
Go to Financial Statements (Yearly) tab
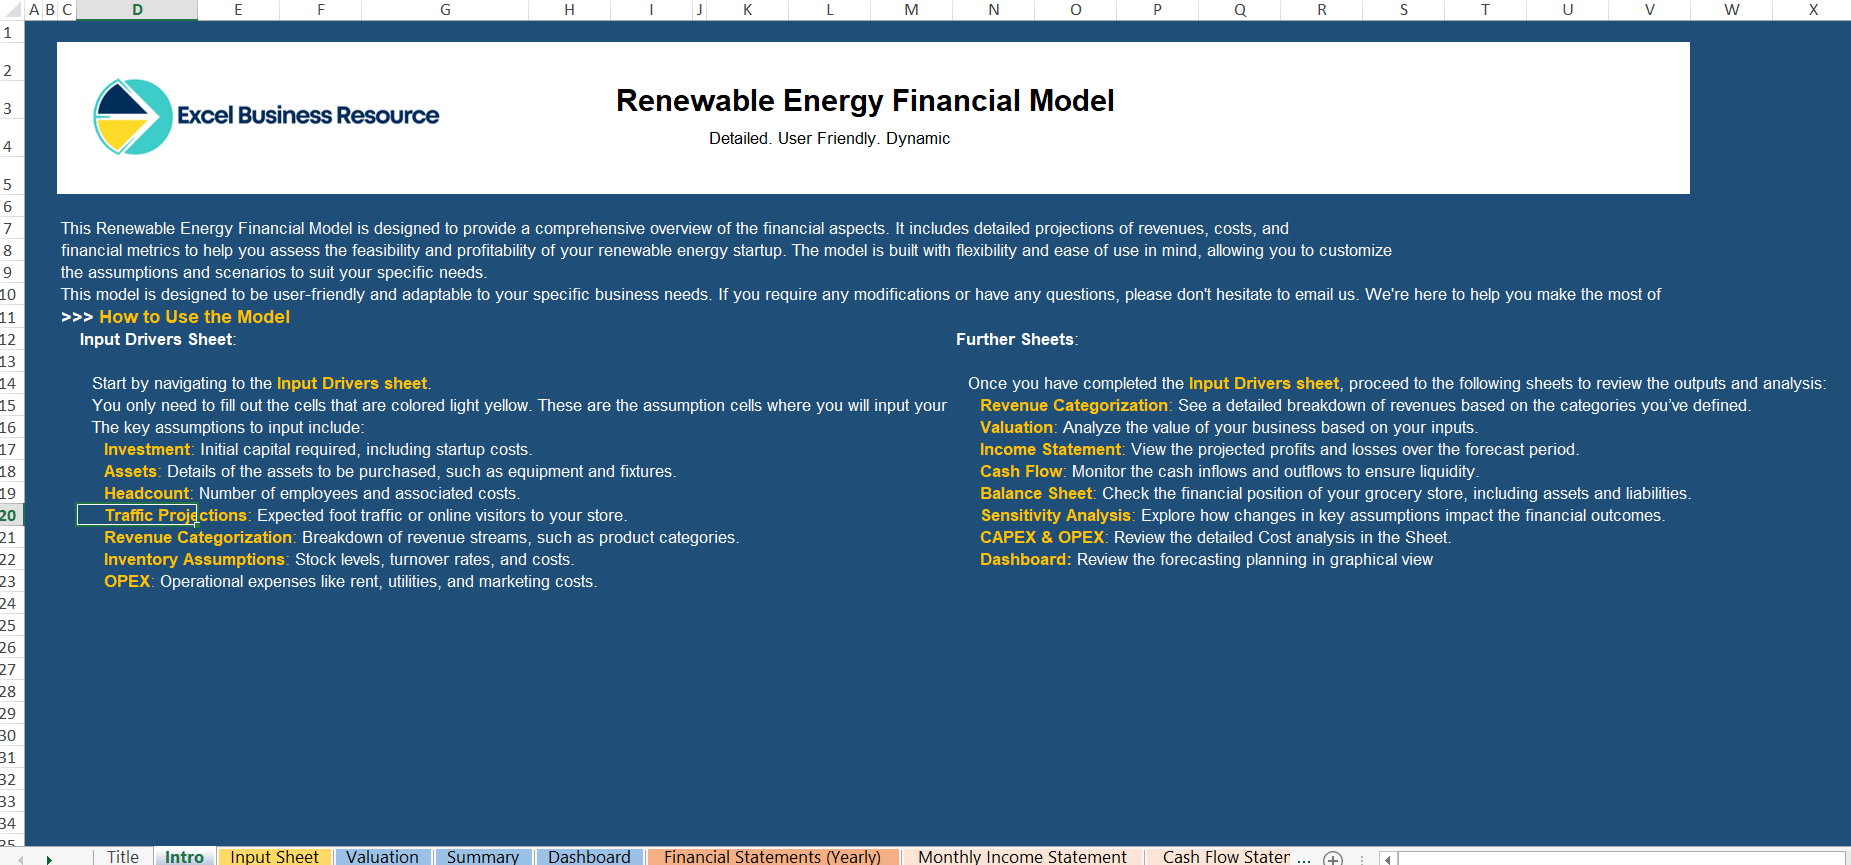(772, 857)
